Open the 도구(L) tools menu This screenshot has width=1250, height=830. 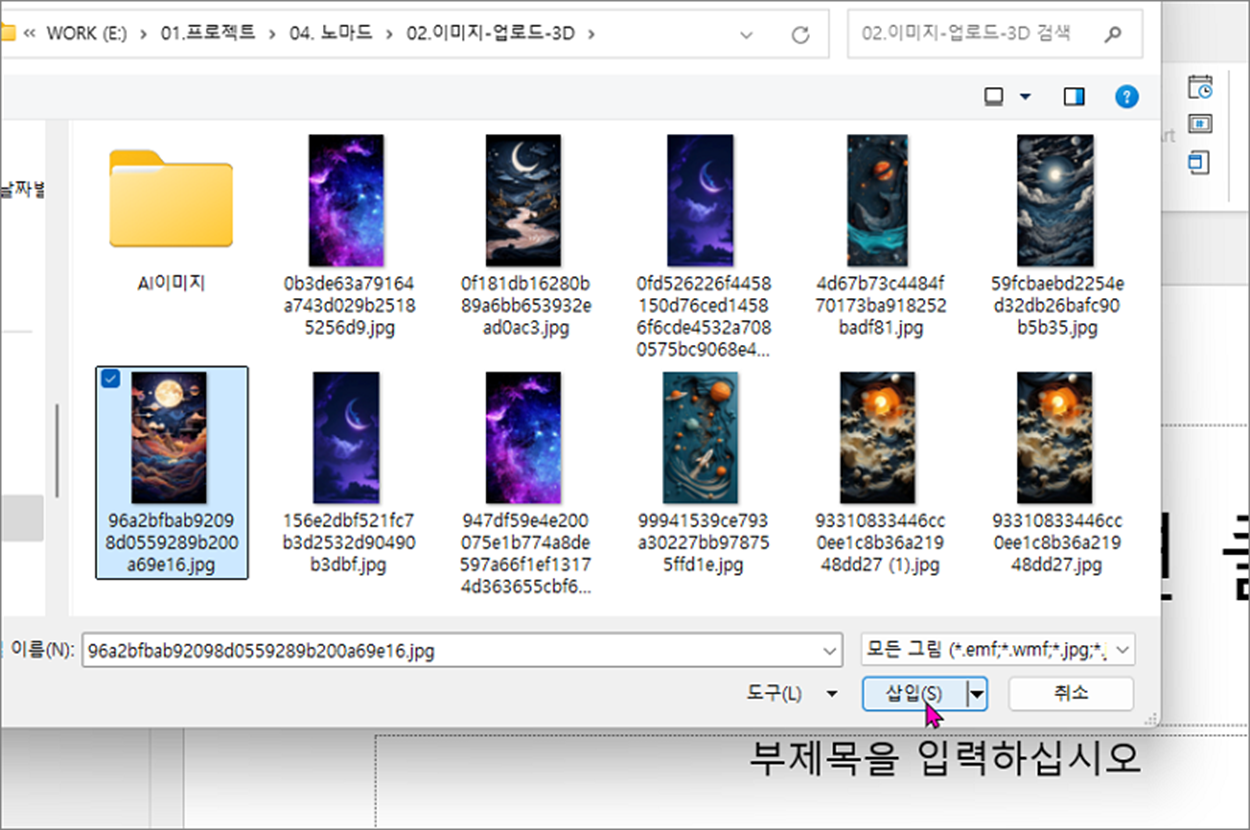coord(790,693)
